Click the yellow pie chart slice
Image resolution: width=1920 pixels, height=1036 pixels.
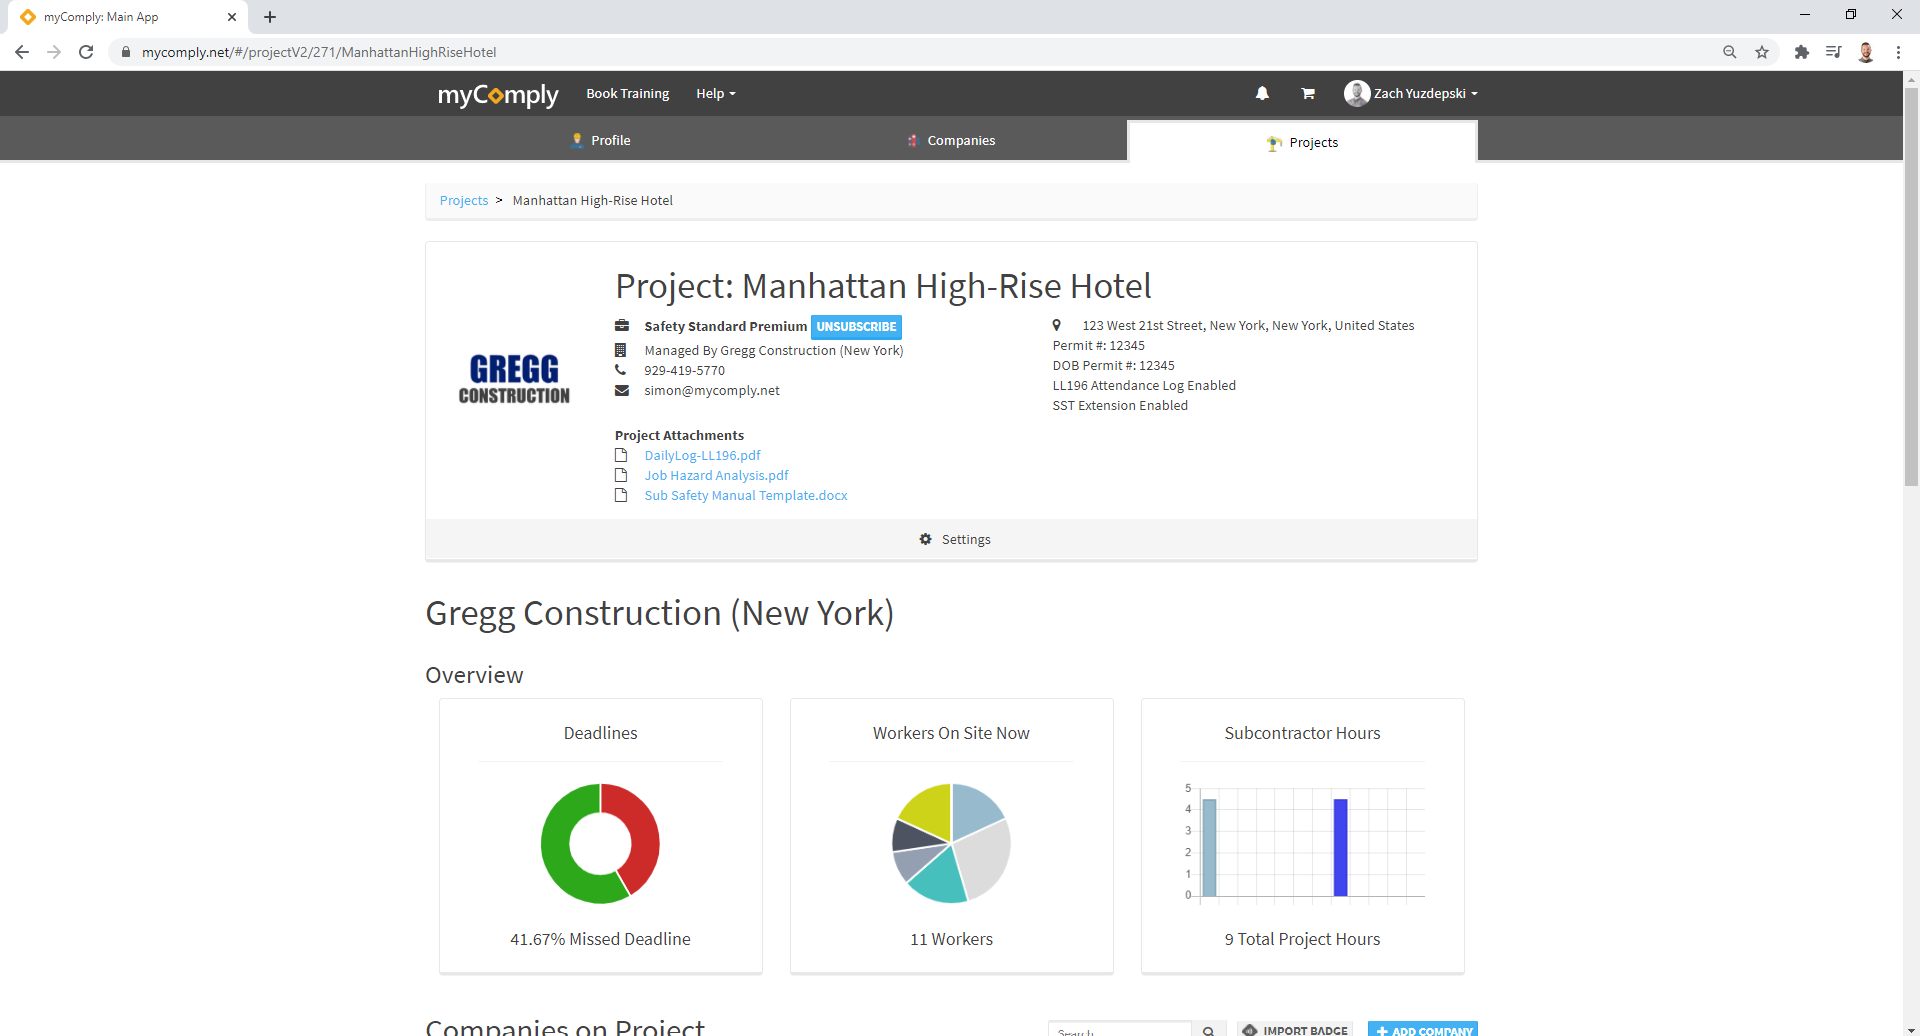(x=929, y=808)
